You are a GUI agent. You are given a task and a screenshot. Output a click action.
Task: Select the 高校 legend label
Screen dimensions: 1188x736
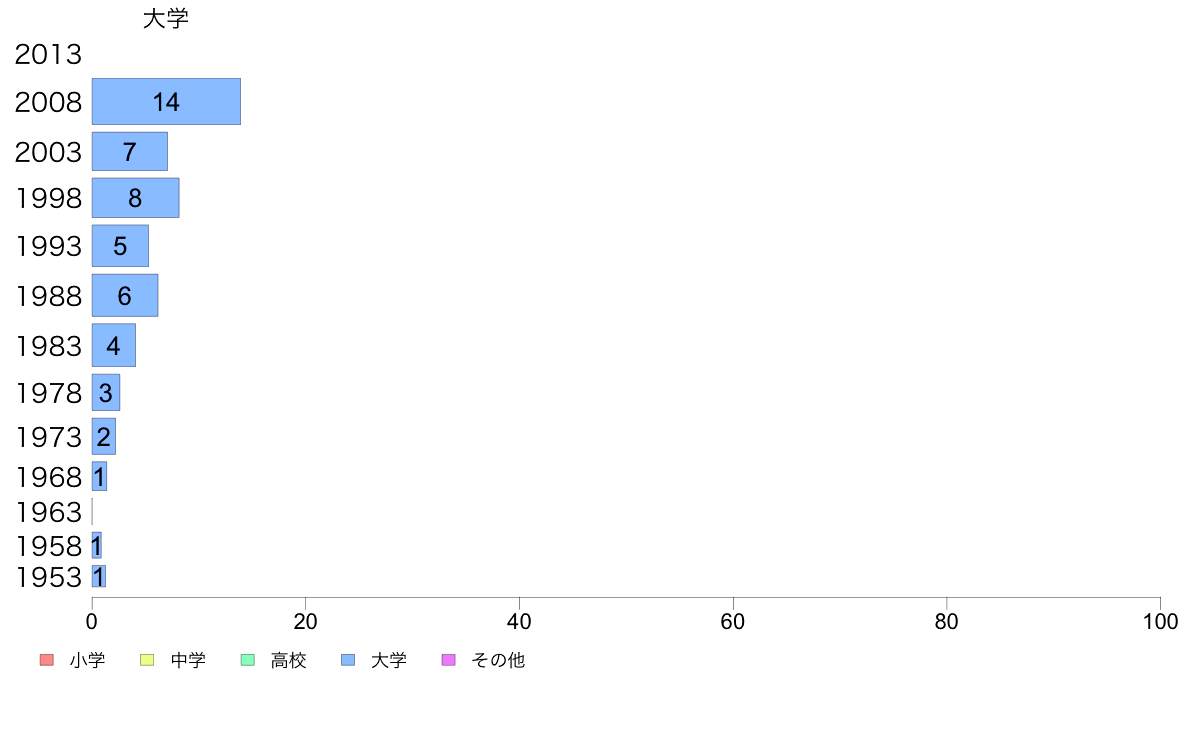click(x=289, y=660)
